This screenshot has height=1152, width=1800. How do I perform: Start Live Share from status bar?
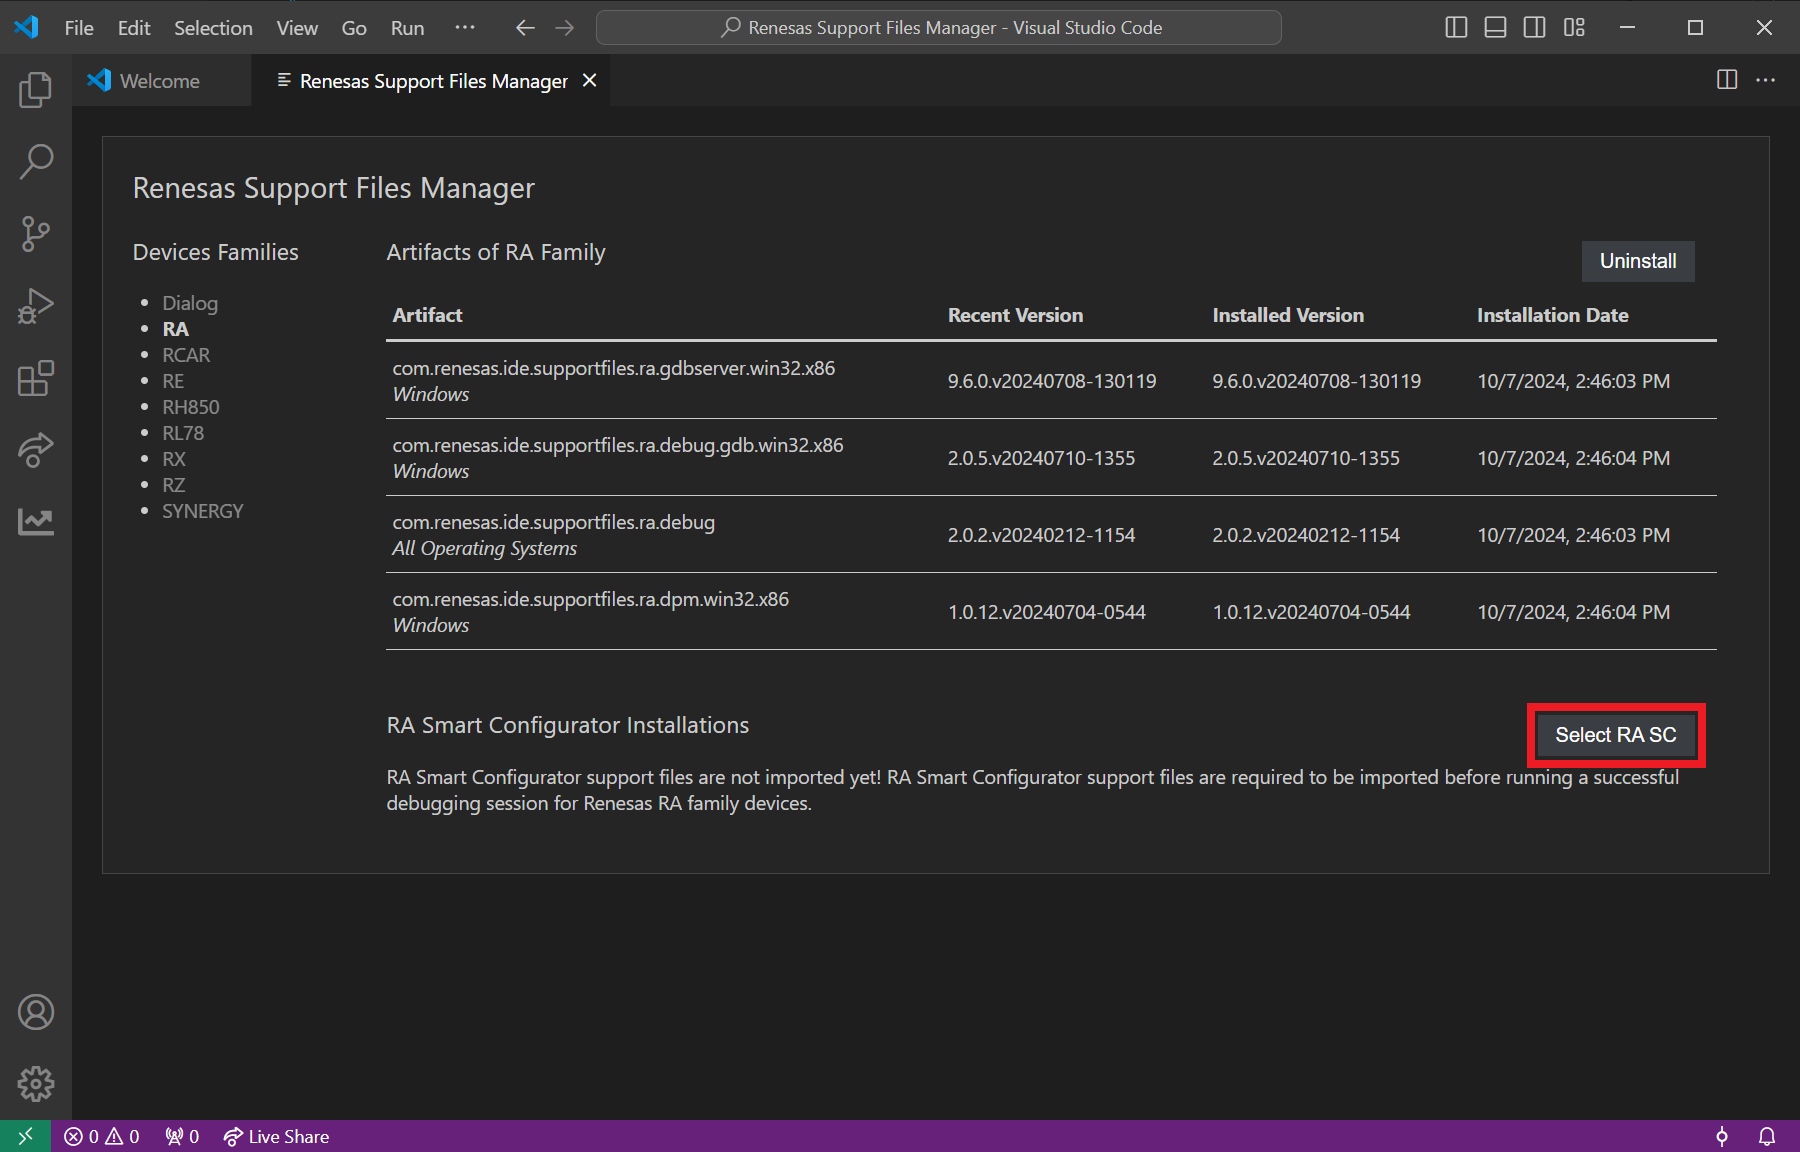pyautogui.click(x=276, y=1136)
